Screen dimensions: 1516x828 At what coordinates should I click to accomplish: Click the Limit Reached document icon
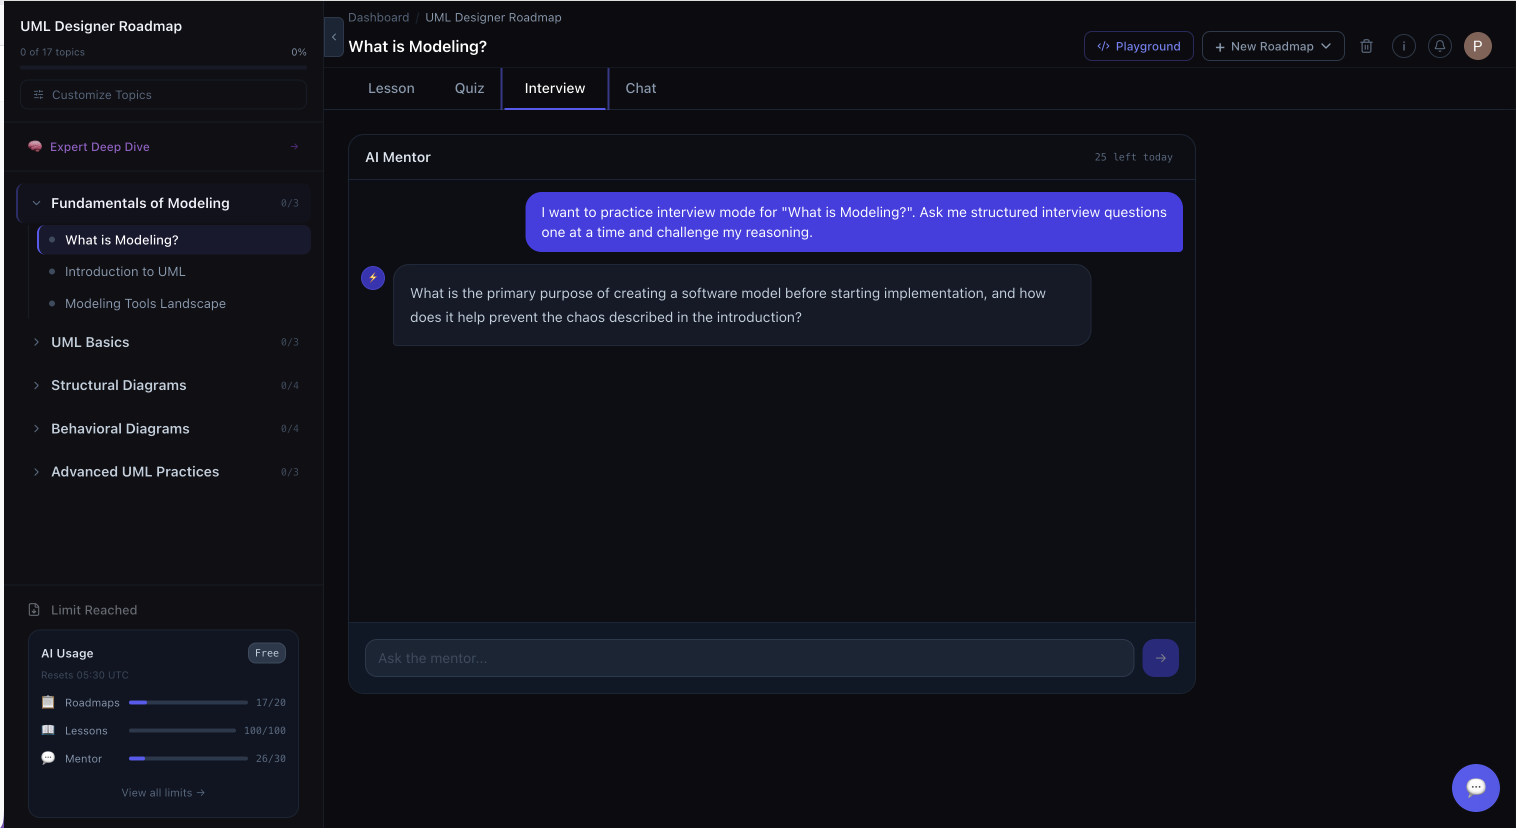click(34, 610)
